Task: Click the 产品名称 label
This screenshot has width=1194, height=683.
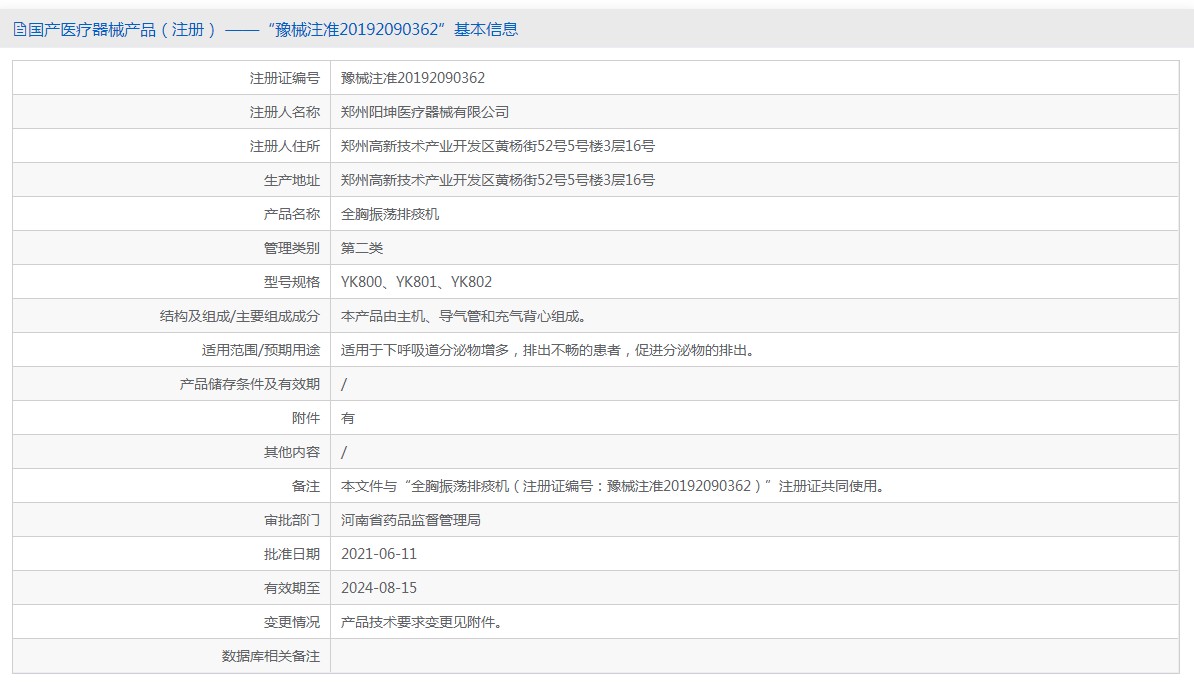Action: click(292, 214)
